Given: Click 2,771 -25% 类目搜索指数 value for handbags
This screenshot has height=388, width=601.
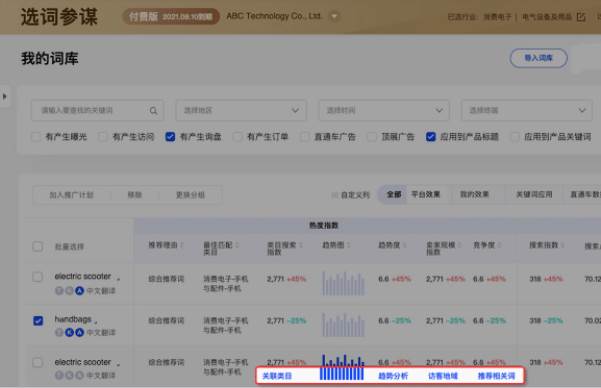Looking at the screenshot, I should (x=286, y=321).
